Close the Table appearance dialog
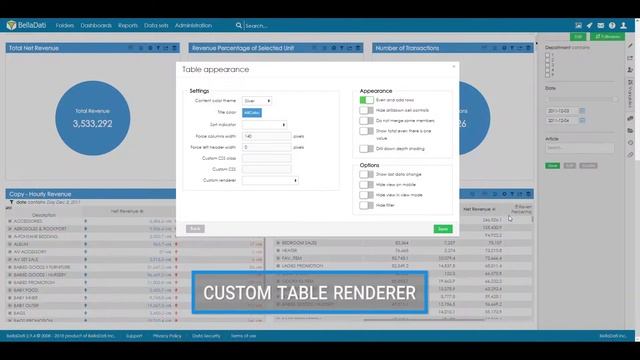 point(453,67)
